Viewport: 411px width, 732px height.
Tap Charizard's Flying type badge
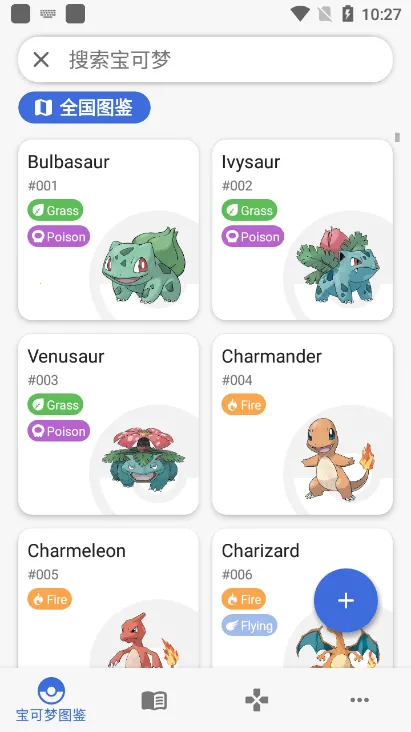(249, 626)
